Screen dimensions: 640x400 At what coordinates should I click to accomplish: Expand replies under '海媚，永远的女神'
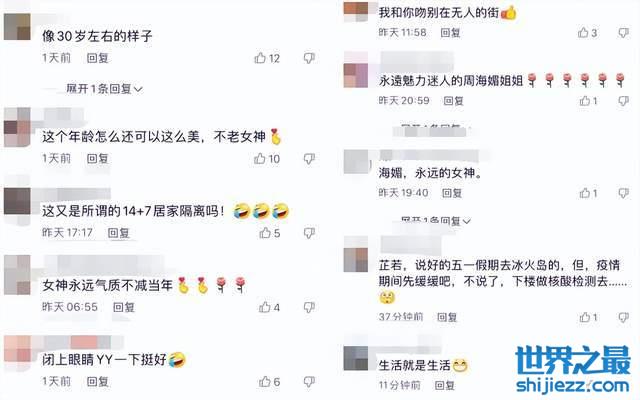point(436,221)
